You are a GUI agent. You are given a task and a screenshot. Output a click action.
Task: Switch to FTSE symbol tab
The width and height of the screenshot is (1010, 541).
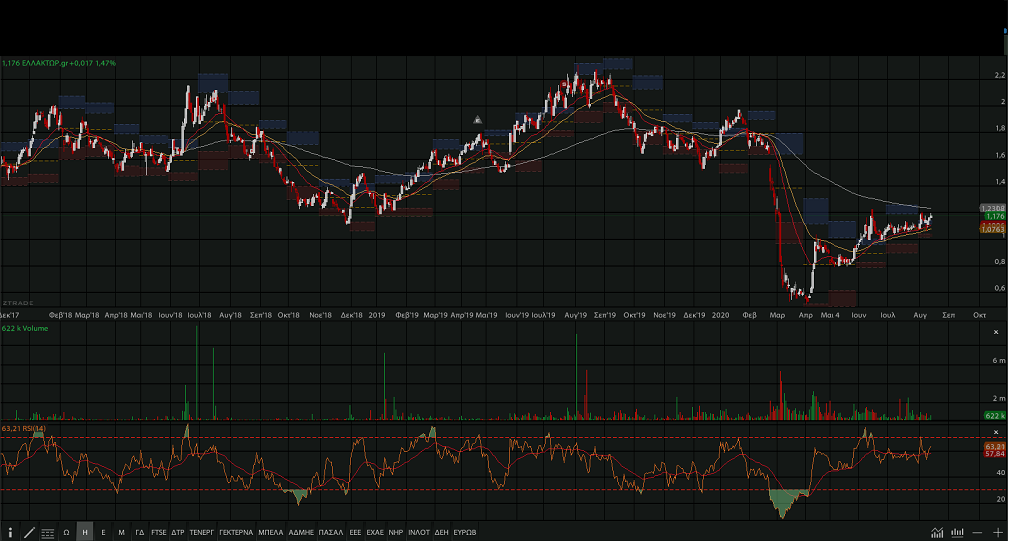click(159, 533)
